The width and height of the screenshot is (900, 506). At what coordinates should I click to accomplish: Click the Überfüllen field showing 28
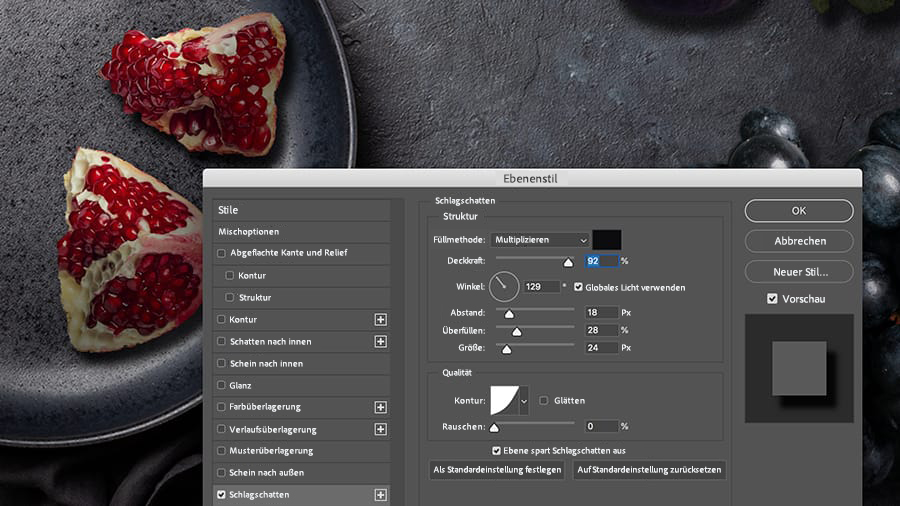tap(602, 330)
